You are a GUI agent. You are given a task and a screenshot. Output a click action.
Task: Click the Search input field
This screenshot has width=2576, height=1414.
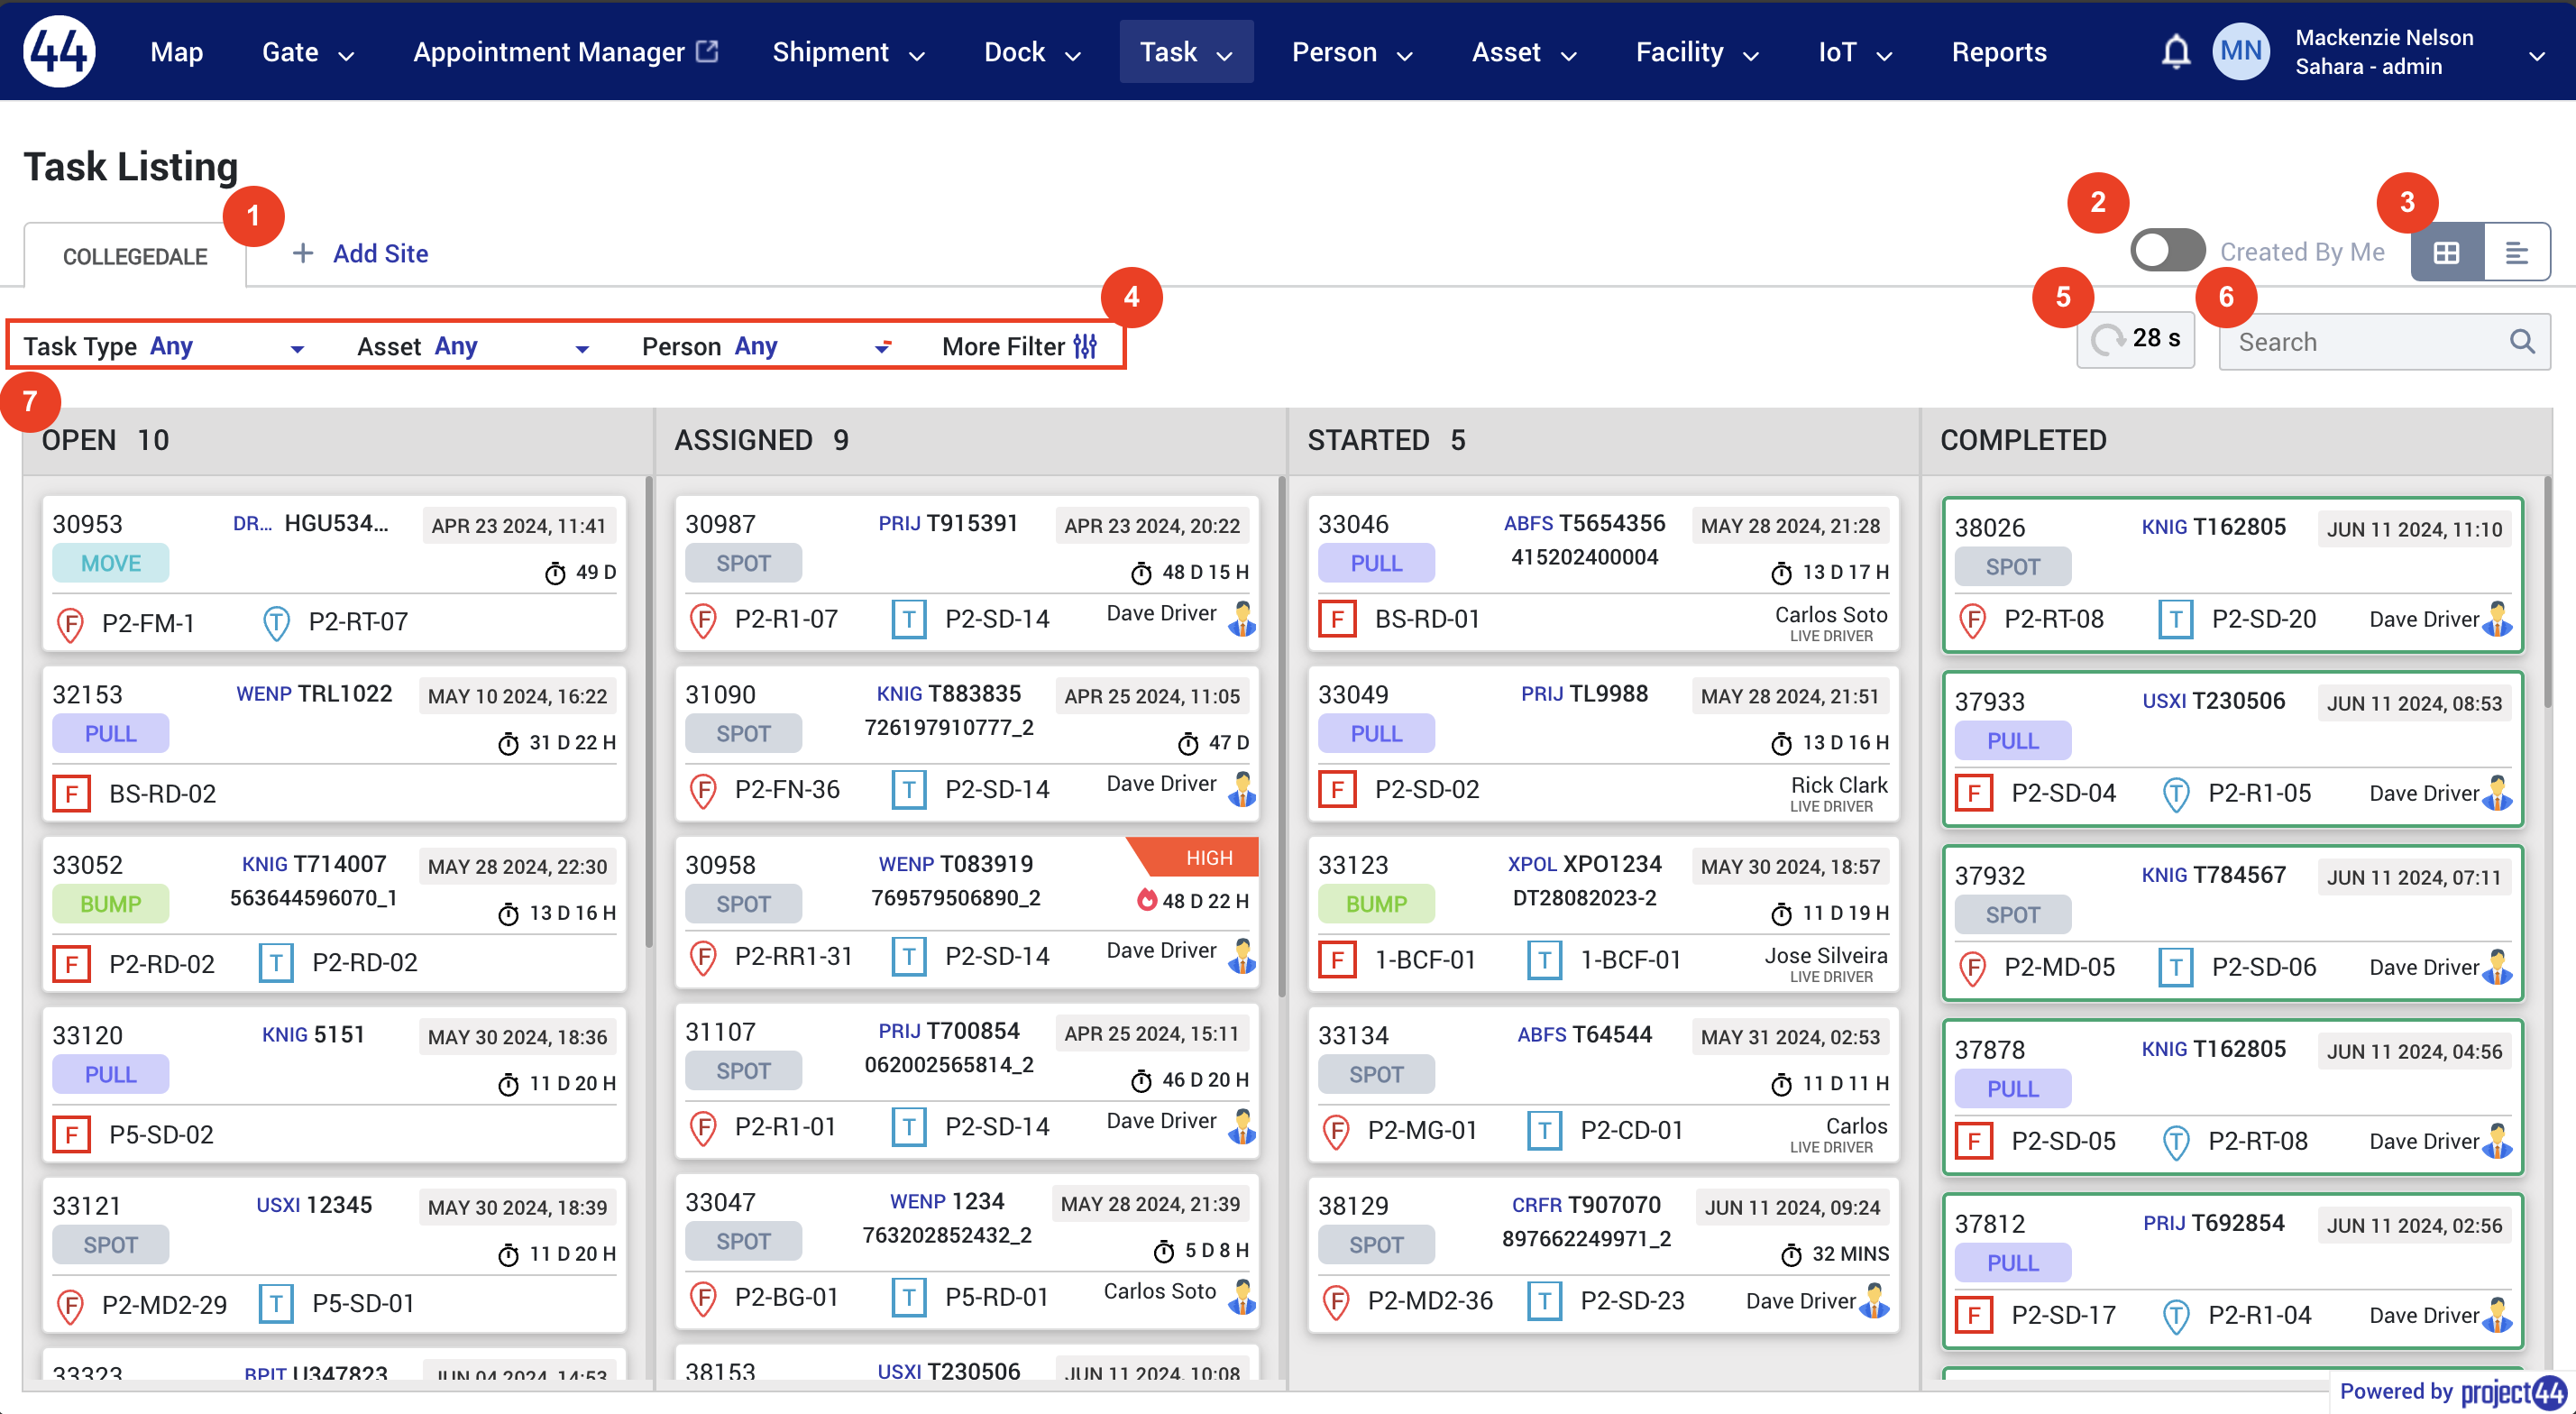pyautogui.click(x=2384, y=342)
